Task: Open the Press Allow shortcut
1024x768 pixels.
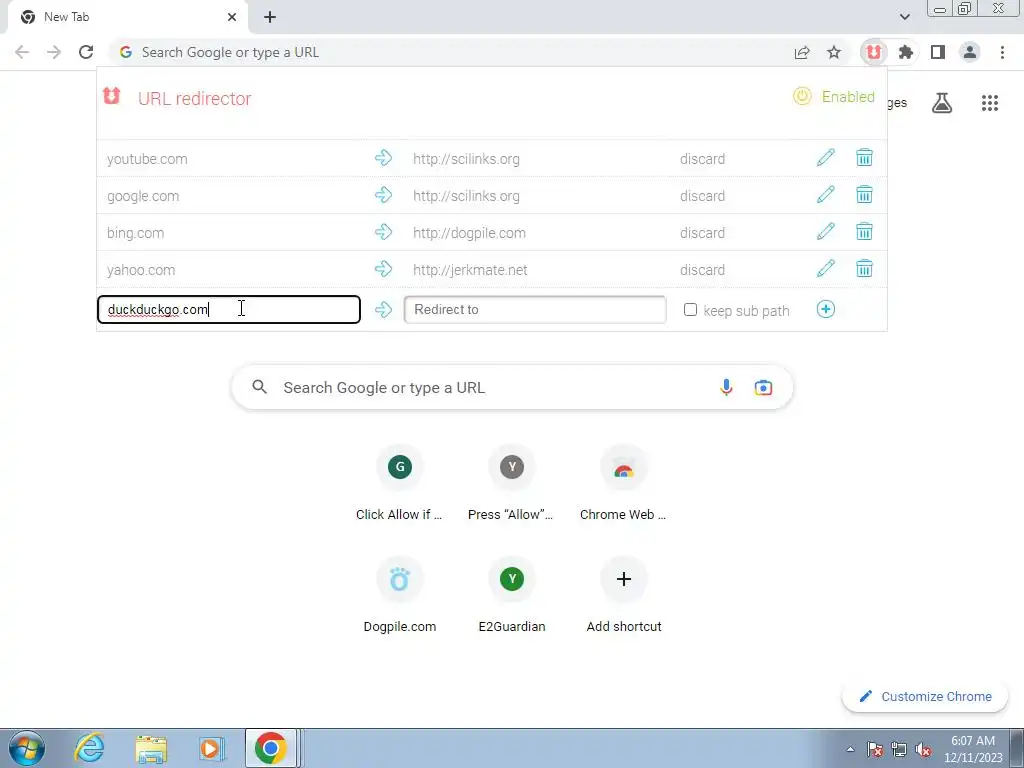Action: [x=511, y=484]
